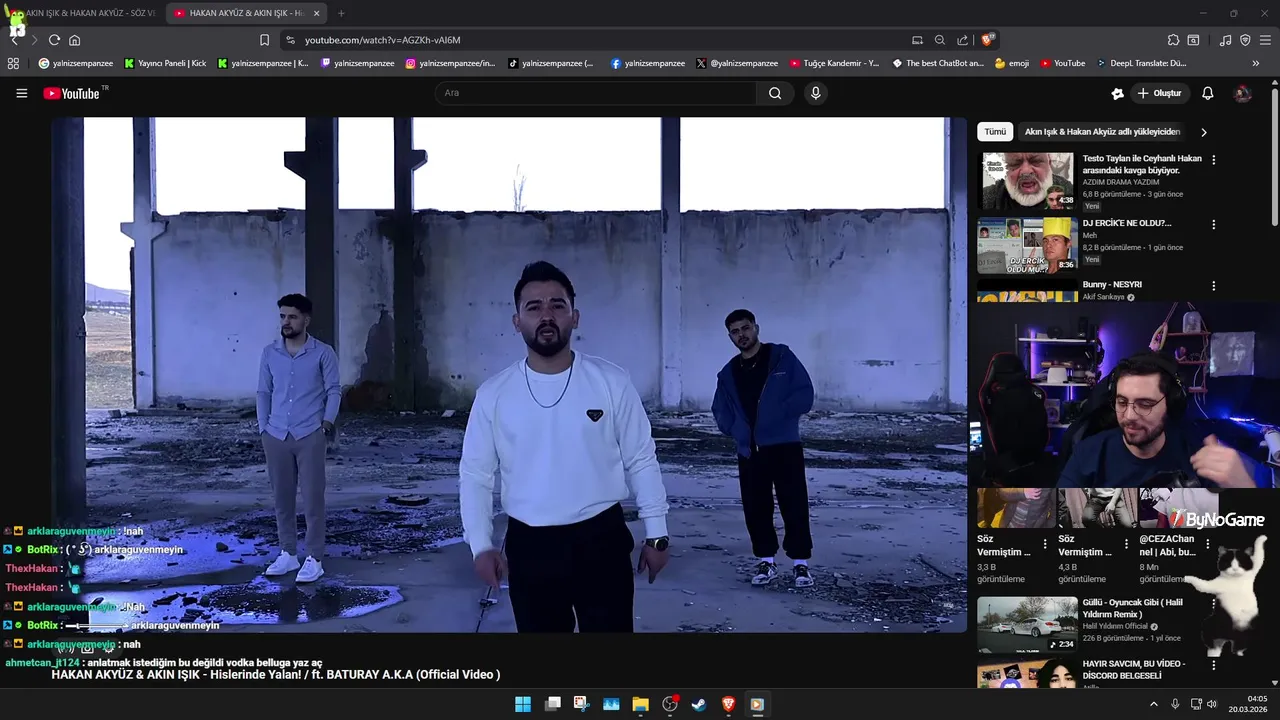Go to the browser home page icon
This screenshot has height=720, width=1280.
(x=74, y=40)
